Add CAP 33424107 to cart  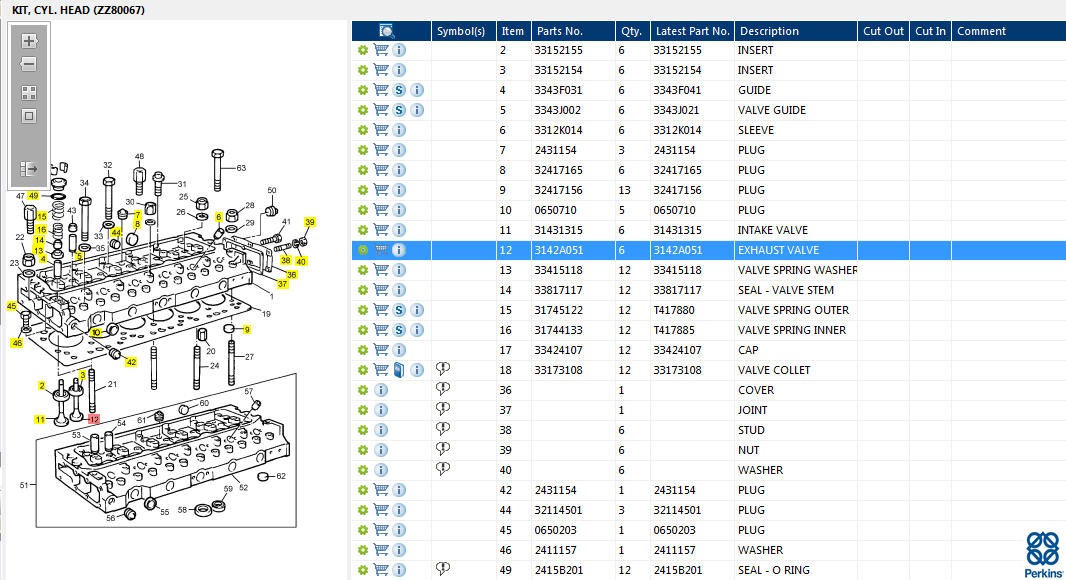pyautogui.click(x=381, y=350)
